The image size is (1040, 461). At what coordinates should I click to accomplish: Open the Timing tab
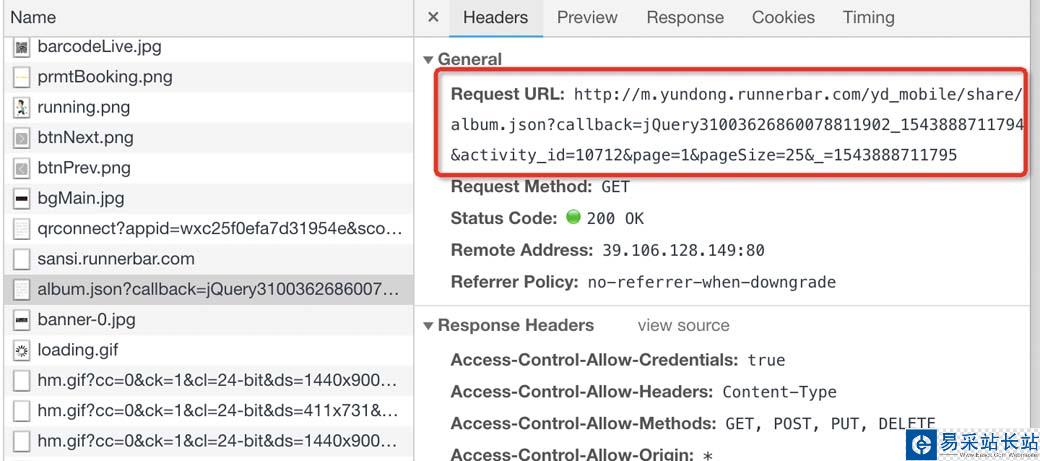pos(868,17)
